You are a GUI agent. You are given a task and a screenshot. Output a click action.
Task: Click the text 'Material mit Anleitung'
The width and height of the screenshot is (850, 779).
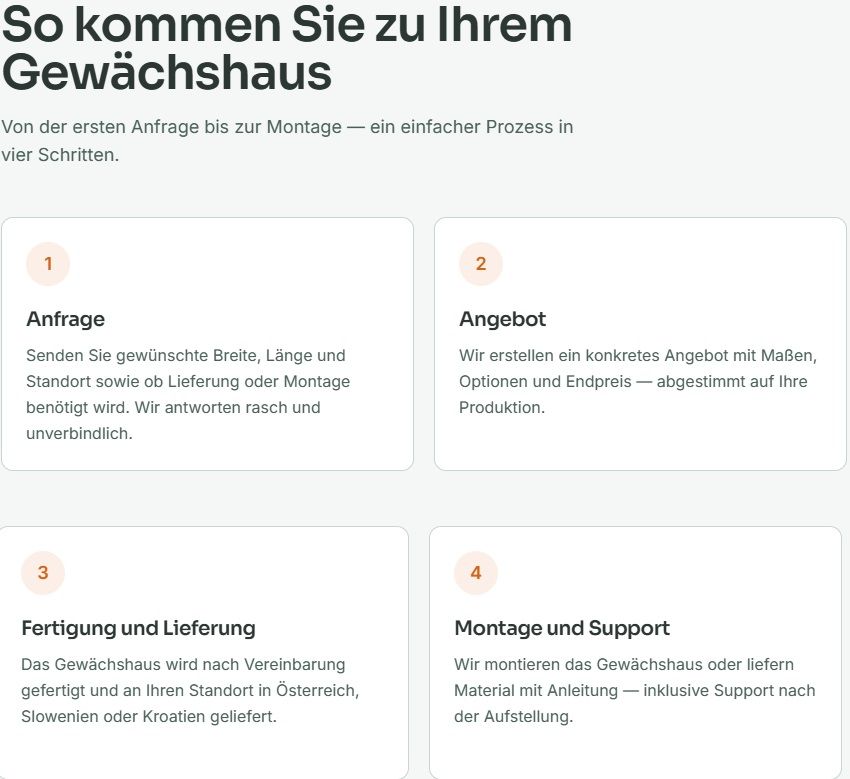[x=536, y=690]
